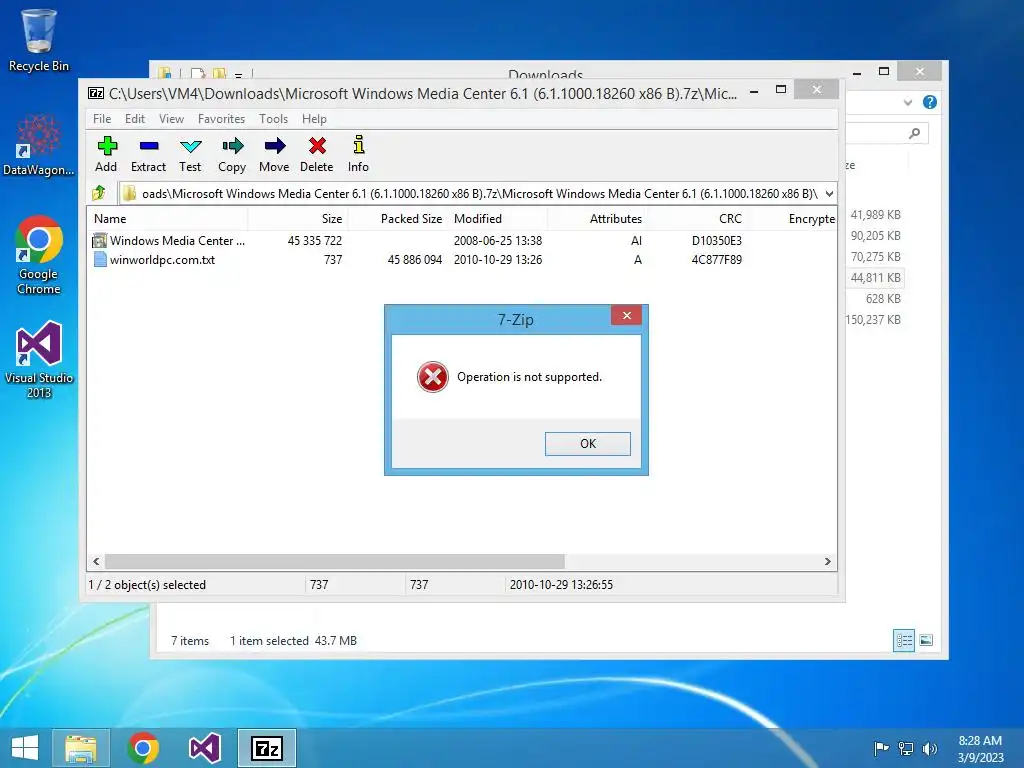Sort by the Size column header
The image size is (1024, 768).
click(297, 219)
